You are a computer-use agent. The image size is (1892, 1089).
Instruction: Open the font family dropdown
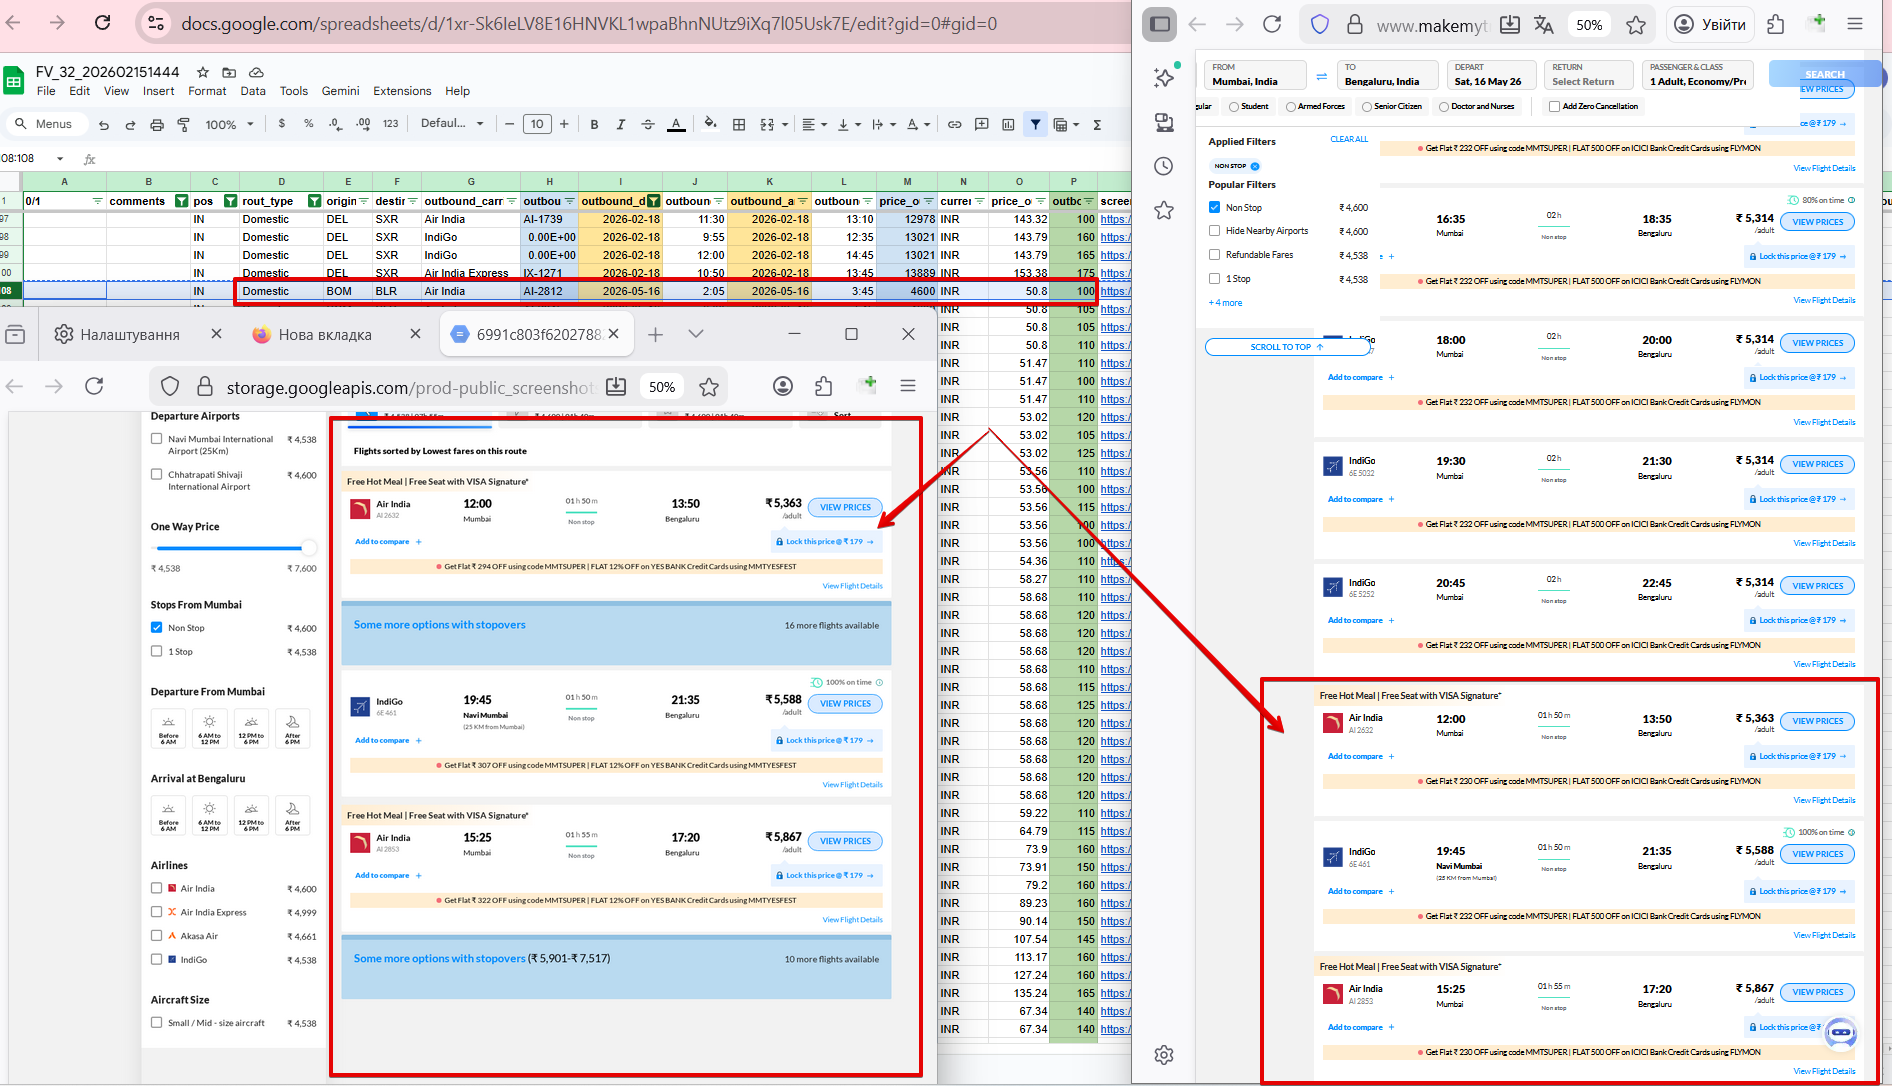(x=452, y=124)
